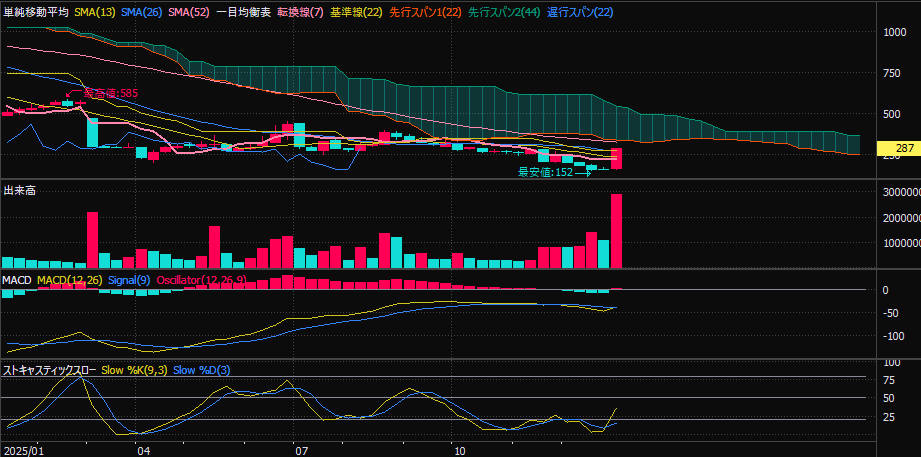
Task: Click the 出来高 volume panel title
Action: pos(19,190)
